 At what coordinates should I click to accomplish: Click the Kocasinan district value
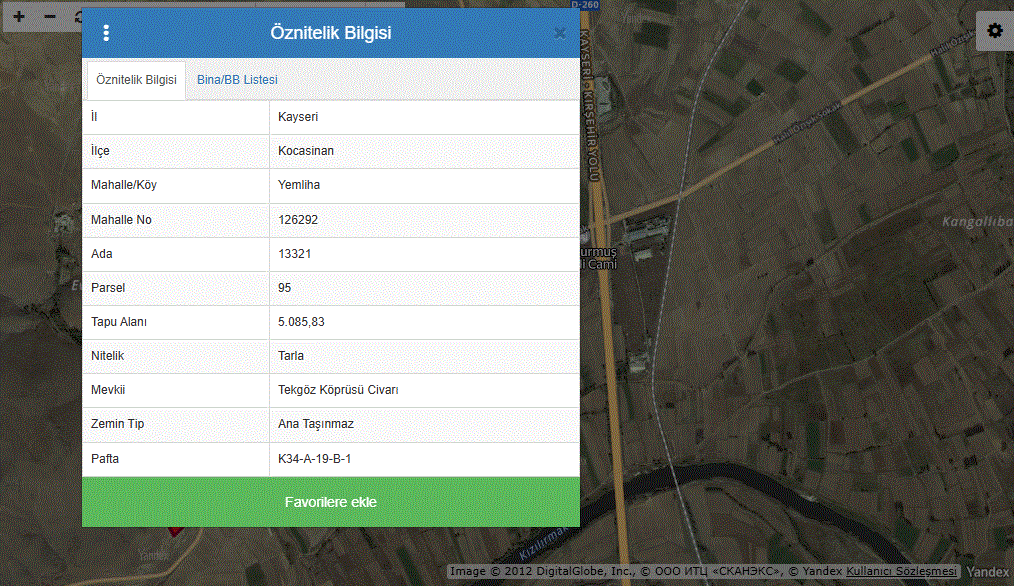[306, 151]
